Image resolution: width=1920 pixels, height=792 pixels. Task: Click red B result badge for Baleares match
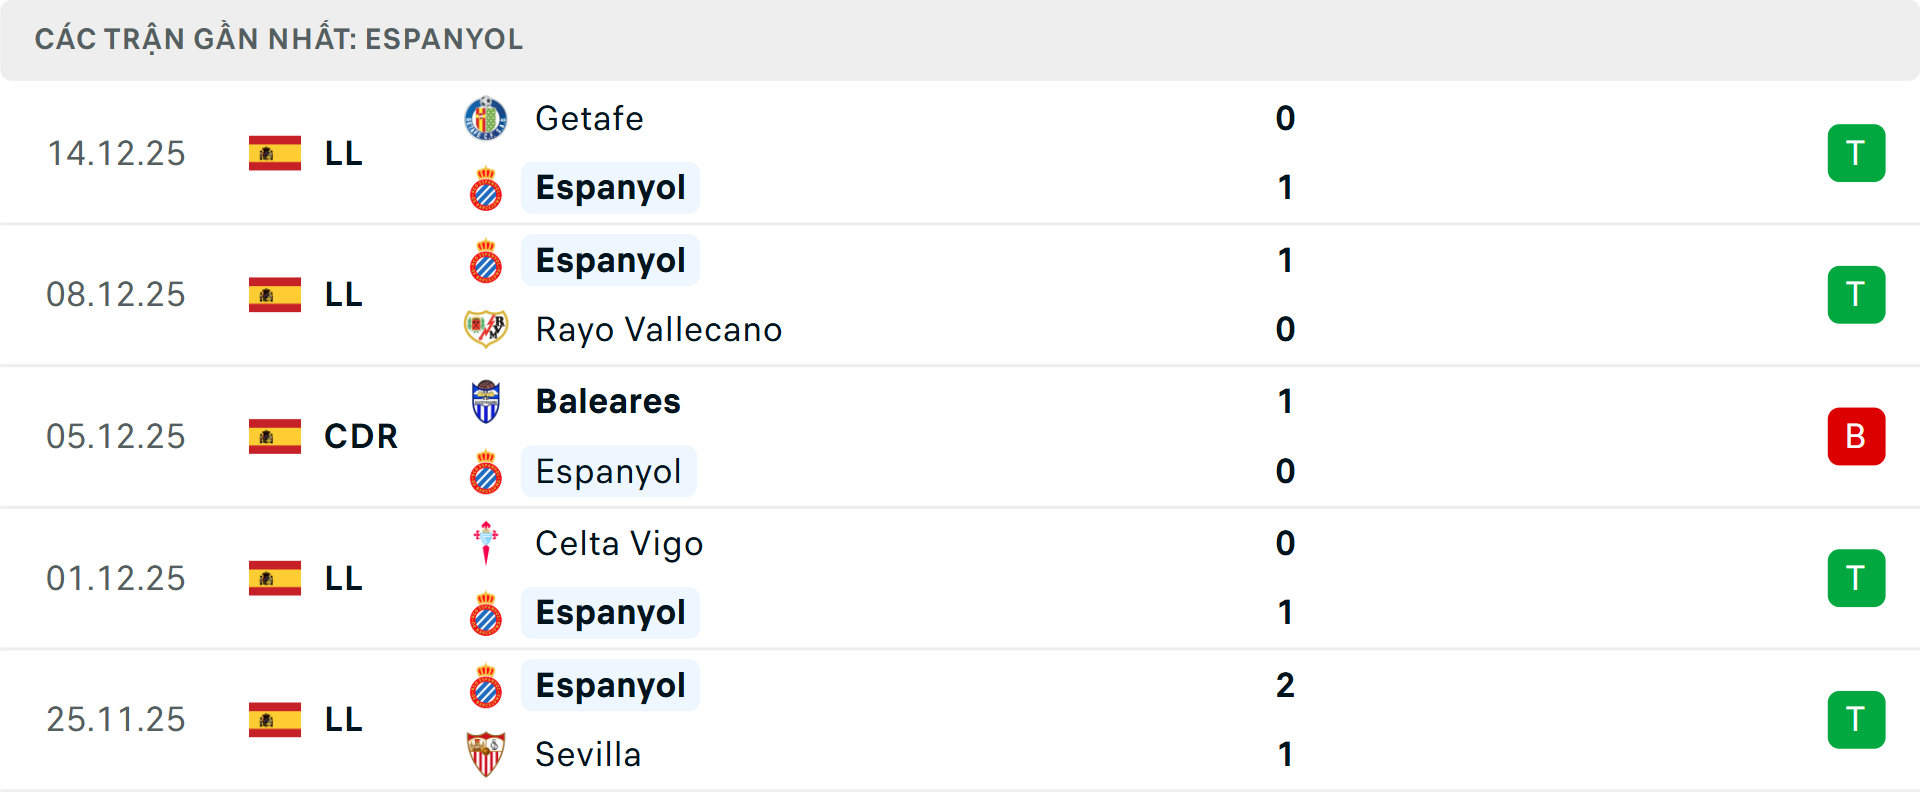pyautogui.click(x=1856, y=436)
